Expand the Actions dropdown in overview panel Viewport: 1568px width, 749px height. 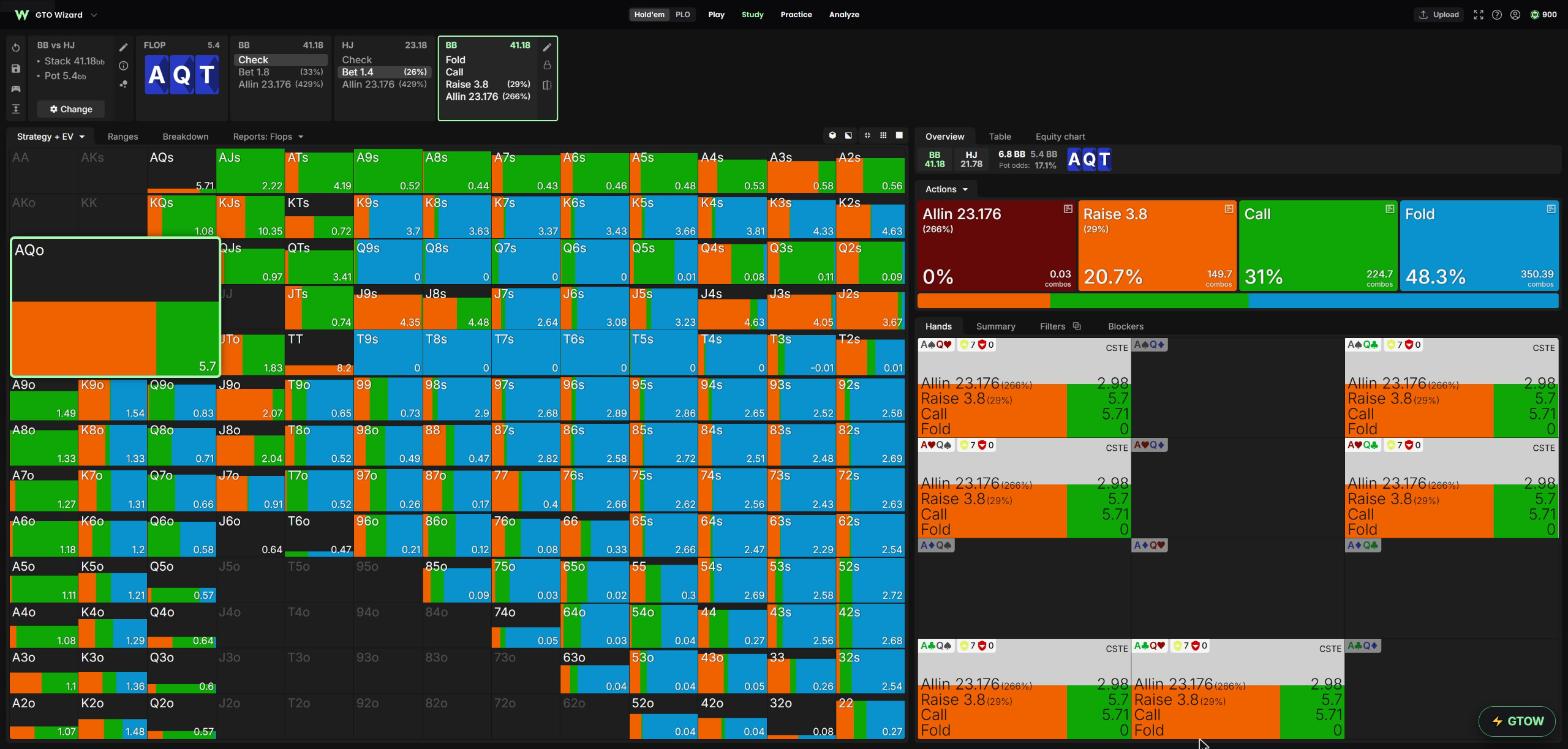946,189
